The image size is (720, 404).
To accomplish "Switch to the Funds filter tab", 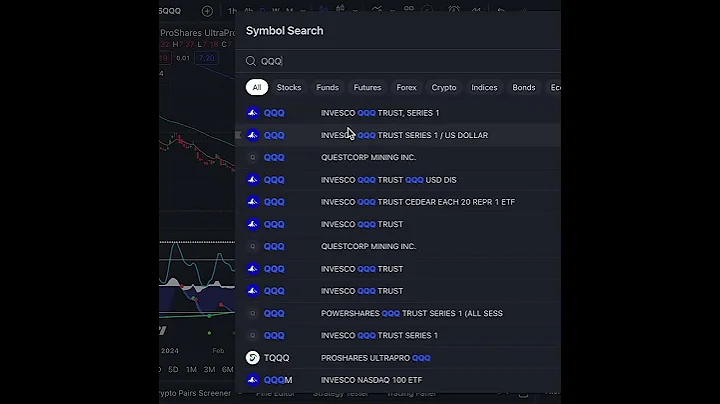I will tap(327, 87).
